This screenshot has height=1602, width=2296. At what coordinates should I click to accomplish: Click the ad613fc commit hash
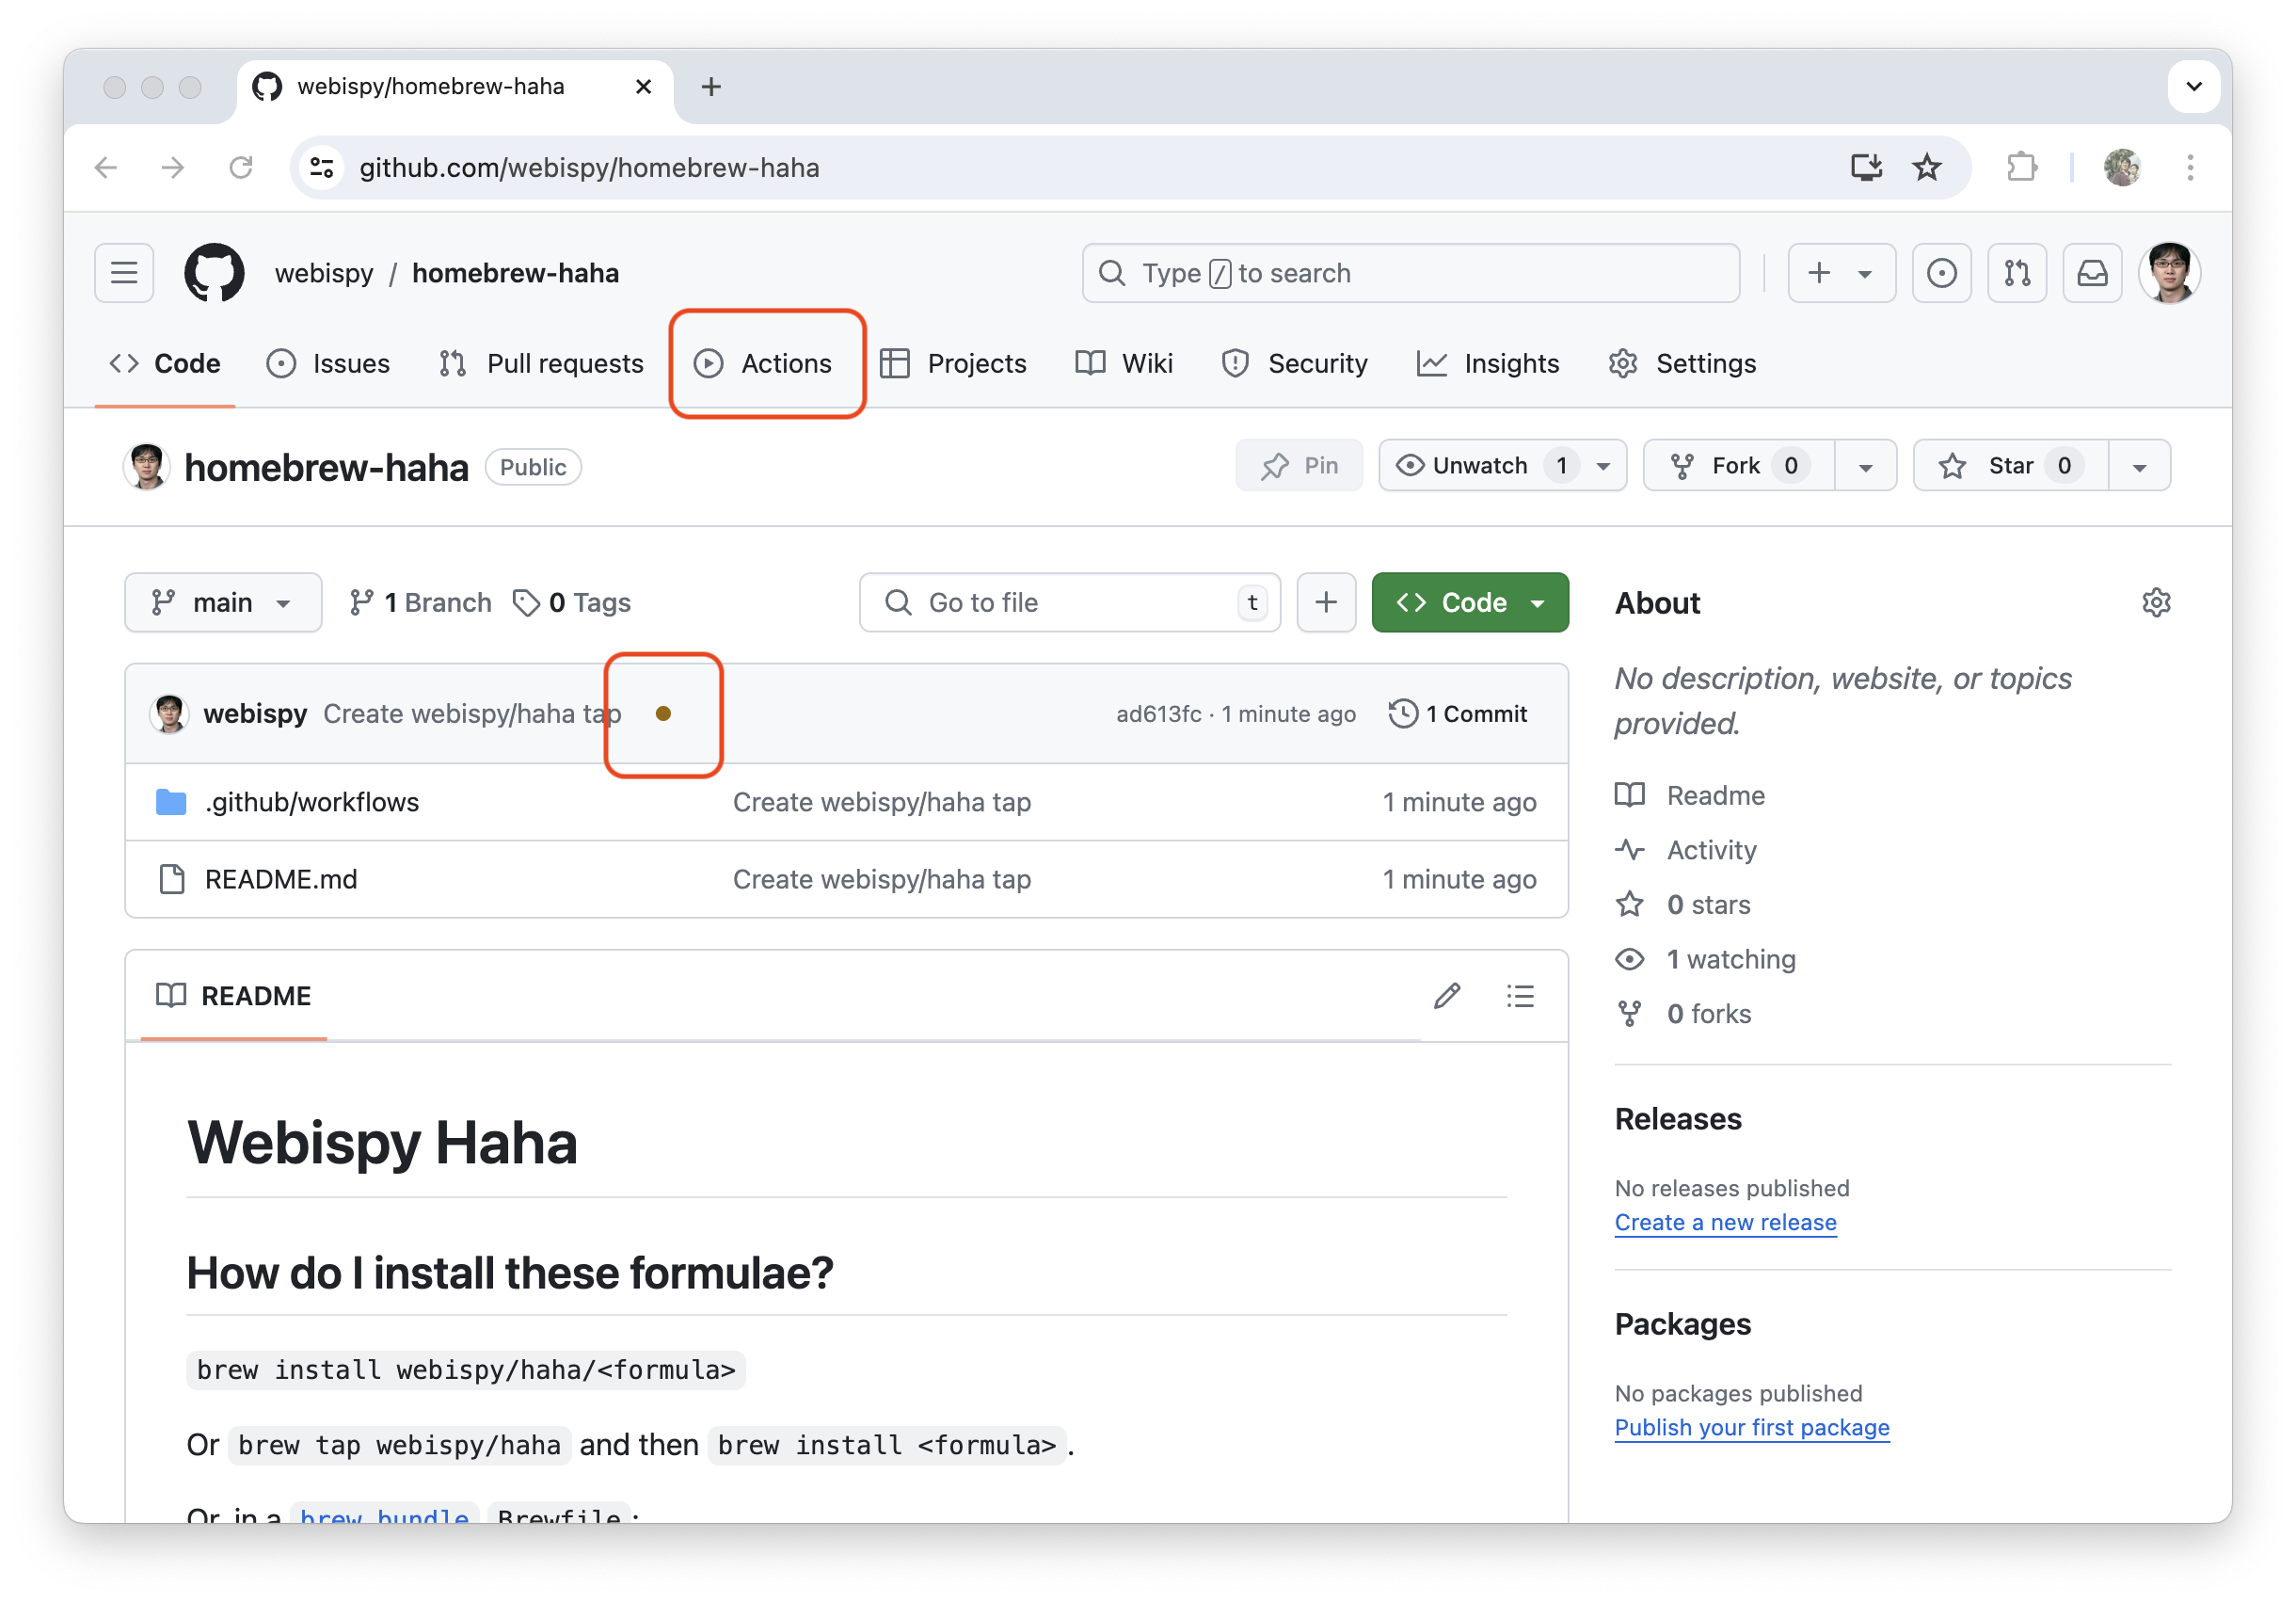click(1158, 713)
